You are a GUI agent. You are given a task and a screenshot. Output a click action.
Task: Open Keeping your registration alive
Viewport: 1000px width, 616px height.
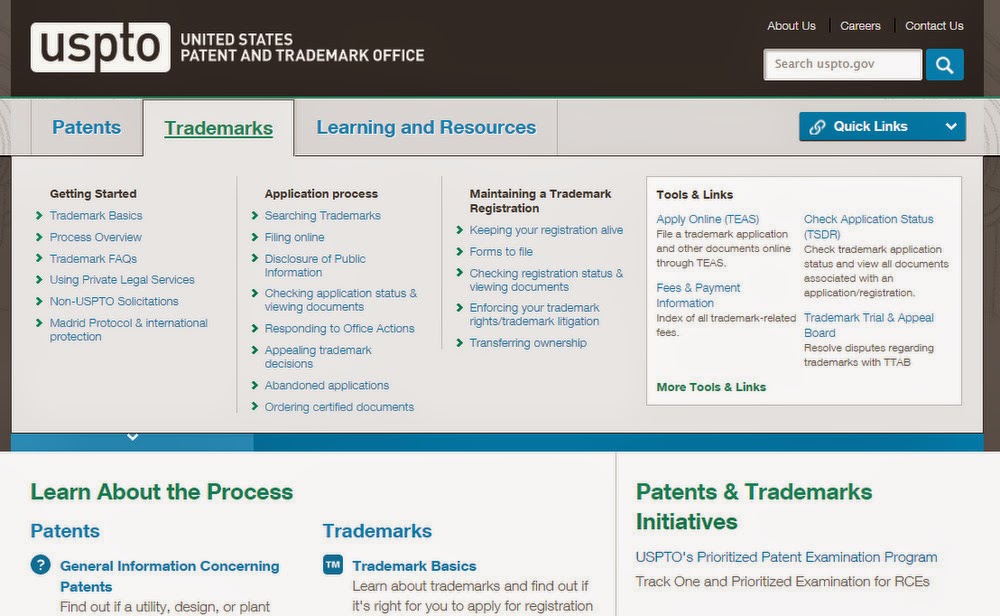(546, 230)
